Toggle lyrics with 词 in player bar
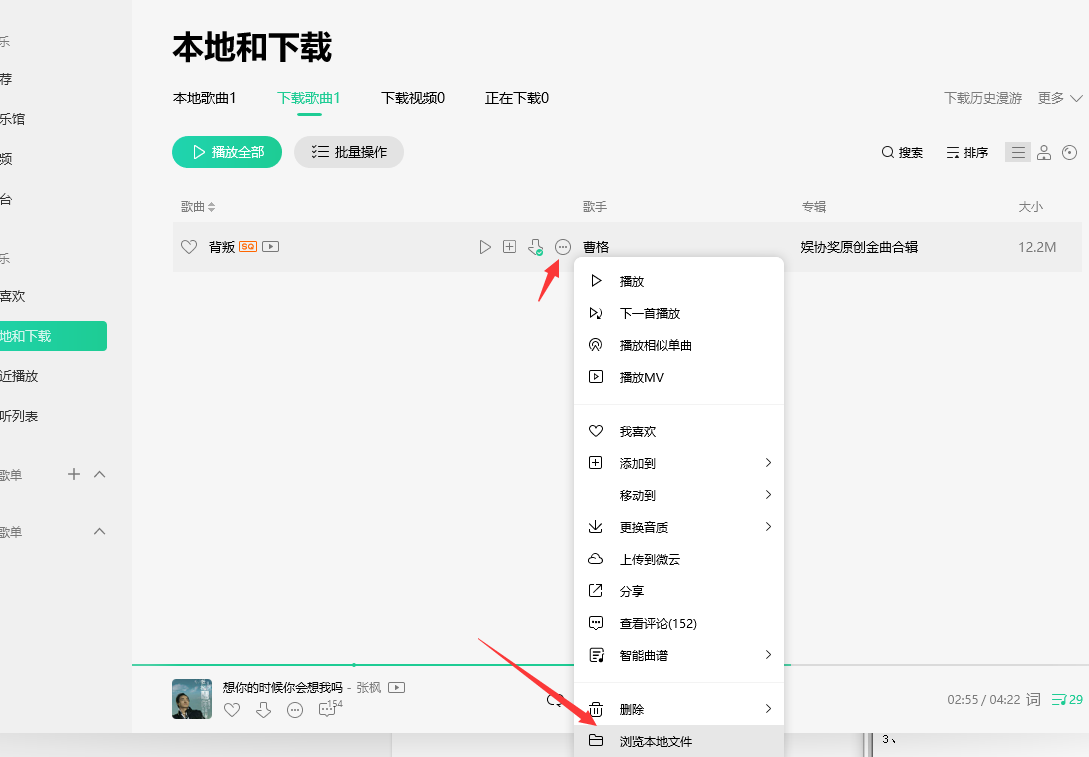 1033,699
